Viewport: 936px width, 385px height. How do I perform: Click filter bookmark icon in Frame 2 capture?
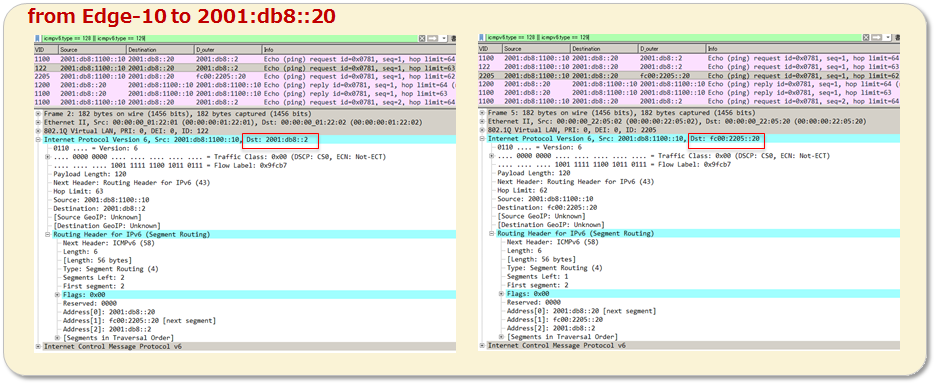pyautogui.click(x=38, y=38)
